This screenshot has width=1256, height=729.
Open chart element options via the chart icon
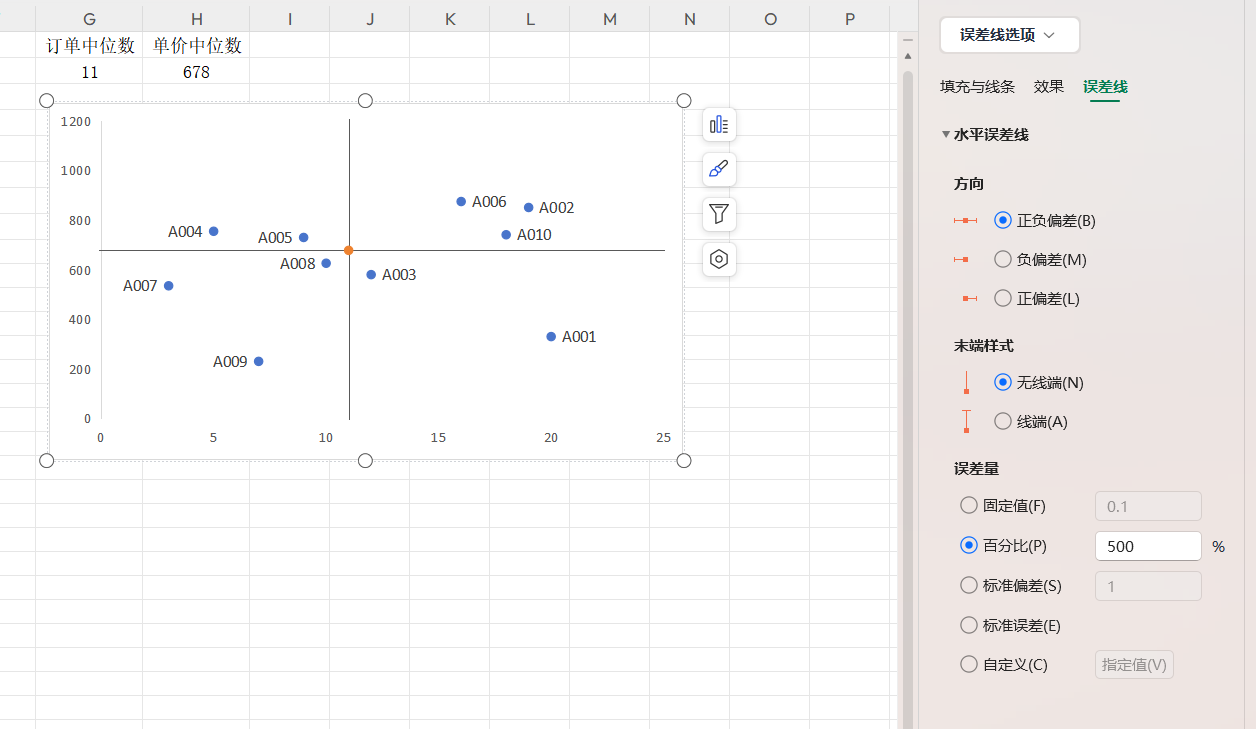point(719,124)
